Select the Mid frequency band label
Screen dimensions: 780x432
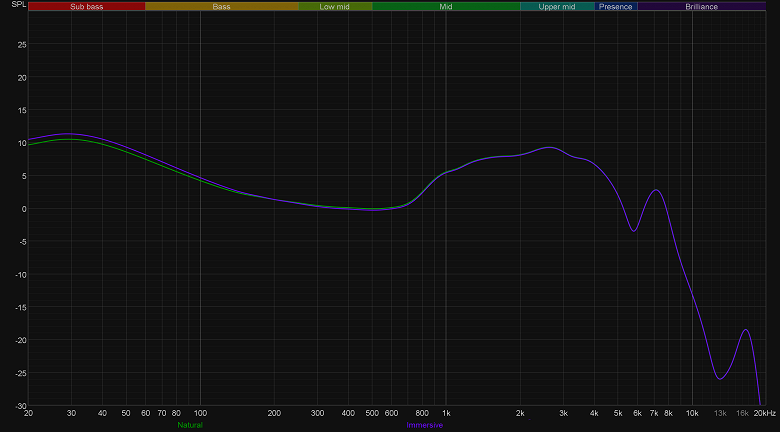(x=446, y=6)
